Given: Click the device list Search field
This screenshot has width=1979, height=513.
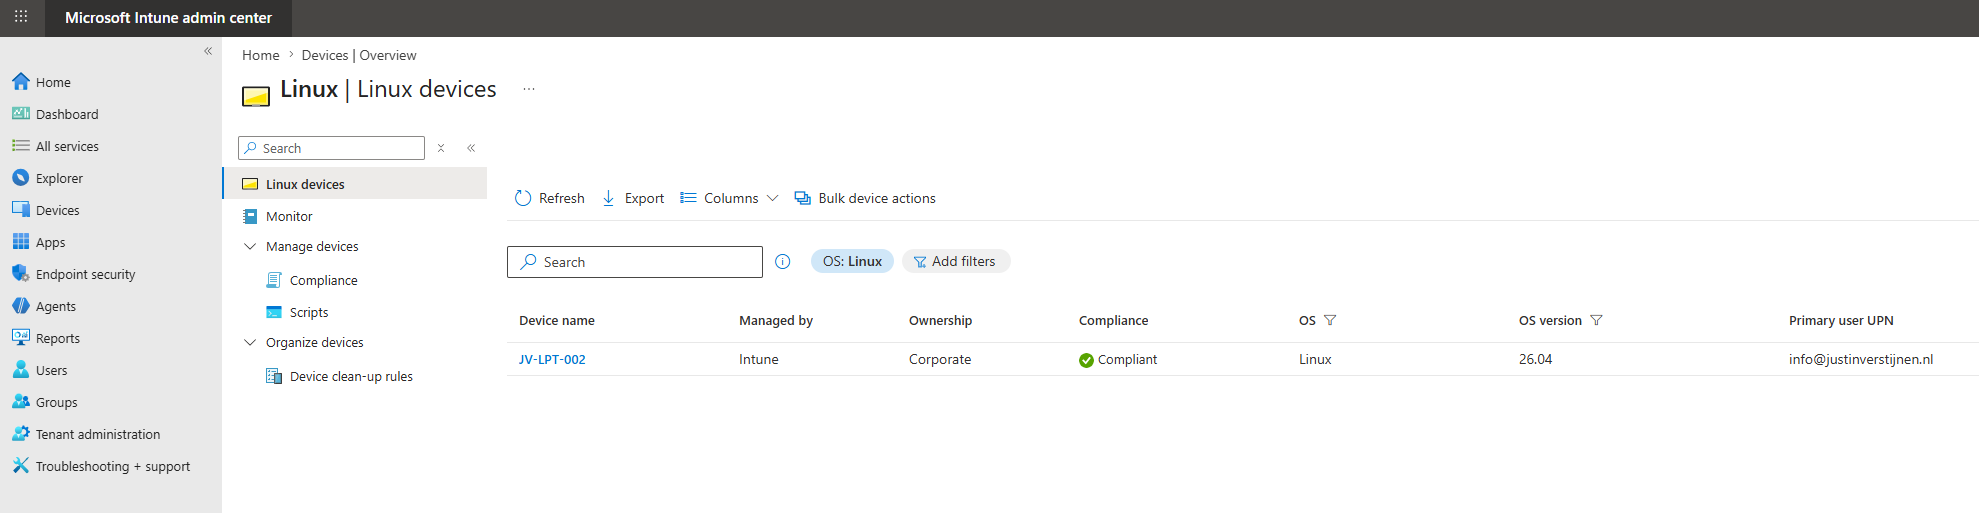Looking at the screenshot, I should (635, 262).
